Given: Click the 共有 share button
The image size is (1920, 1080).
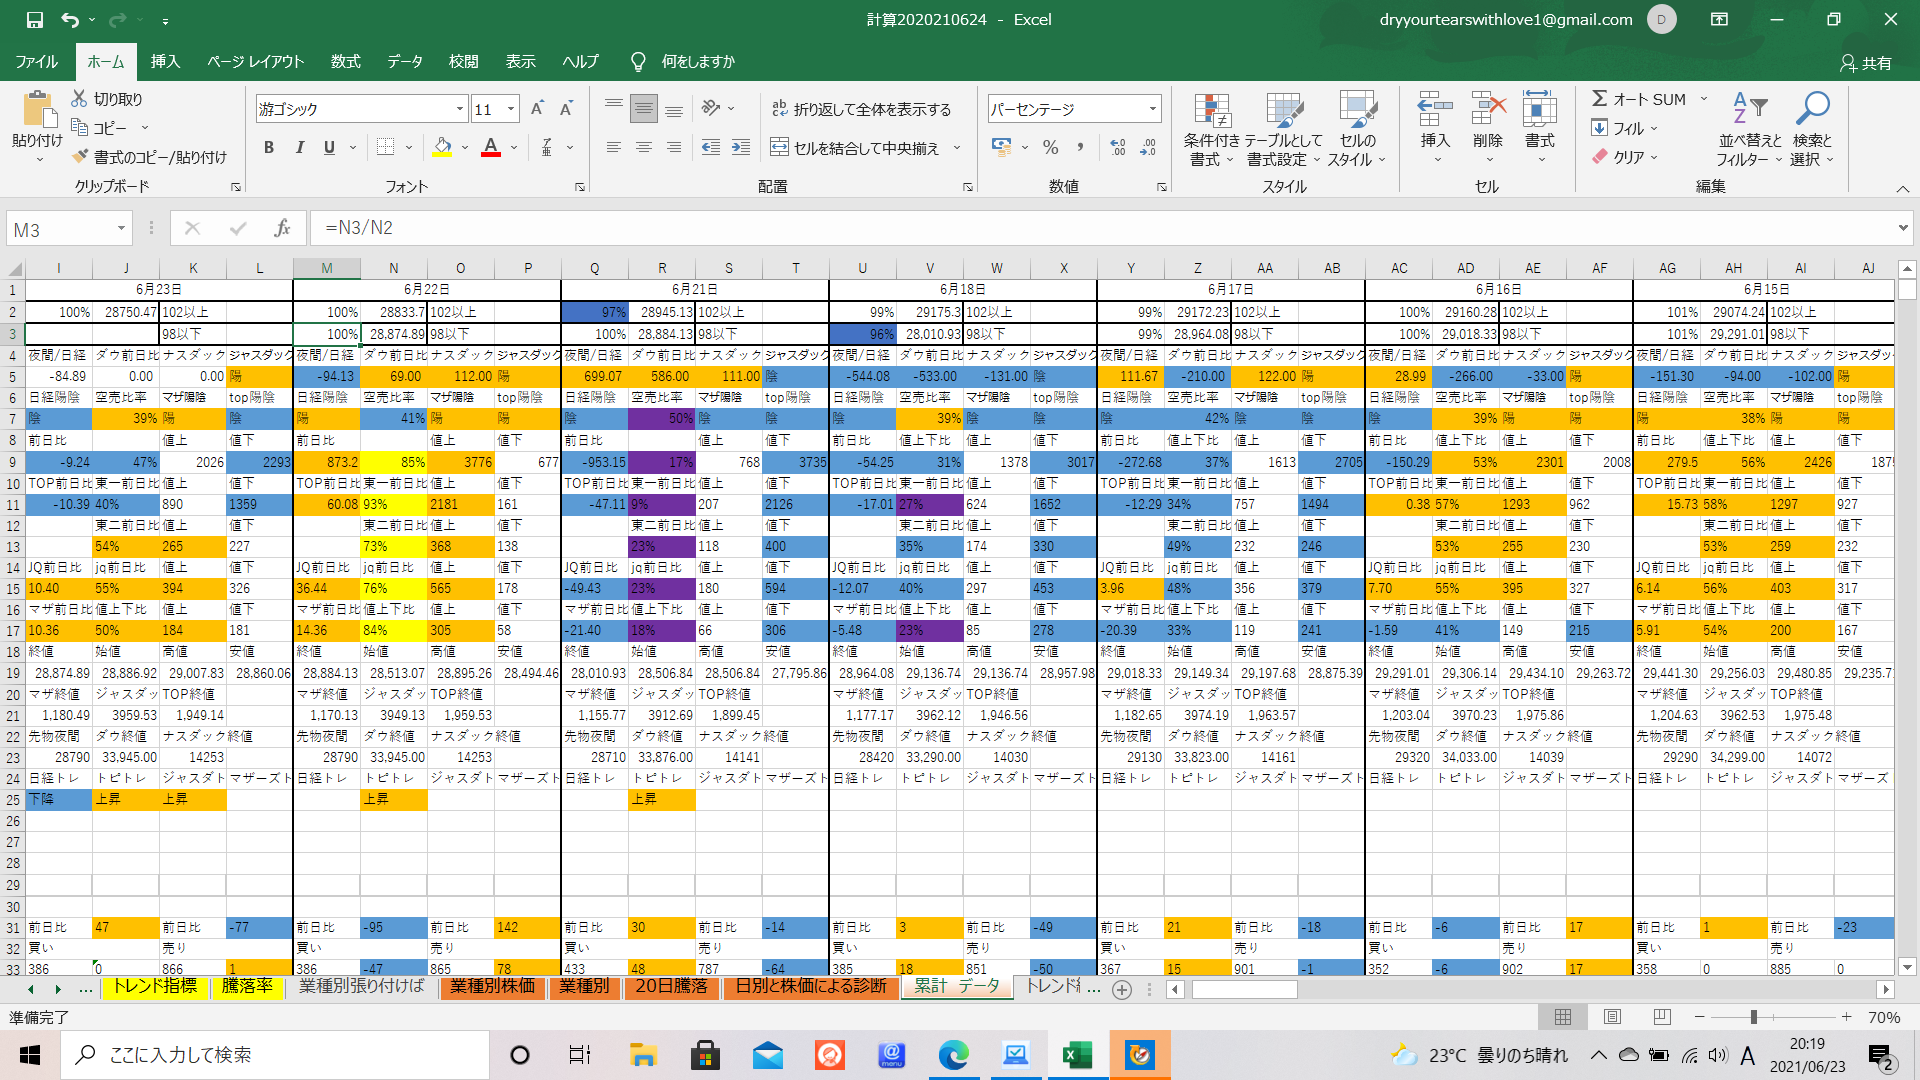Looking at the screenshot, I should [x=1866, y=62].
